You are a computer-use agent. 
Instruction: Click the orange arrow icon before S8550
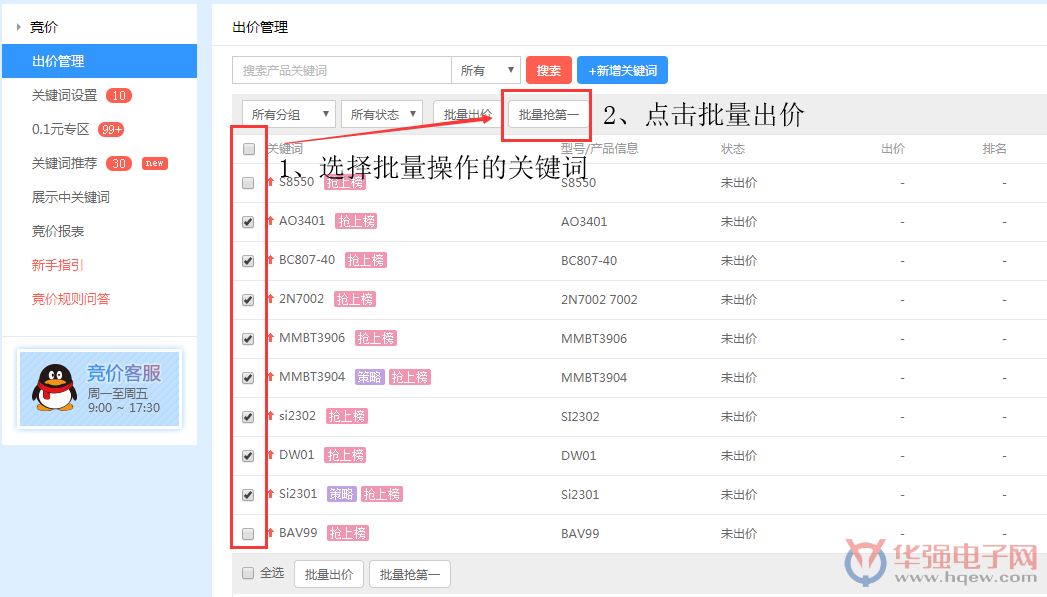(x=271, y=182)
